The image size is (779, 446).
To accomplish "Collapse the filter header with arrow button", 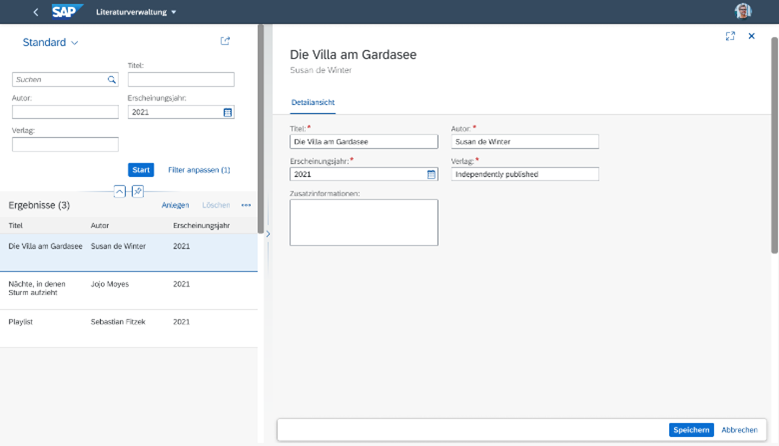I will 120,191.
